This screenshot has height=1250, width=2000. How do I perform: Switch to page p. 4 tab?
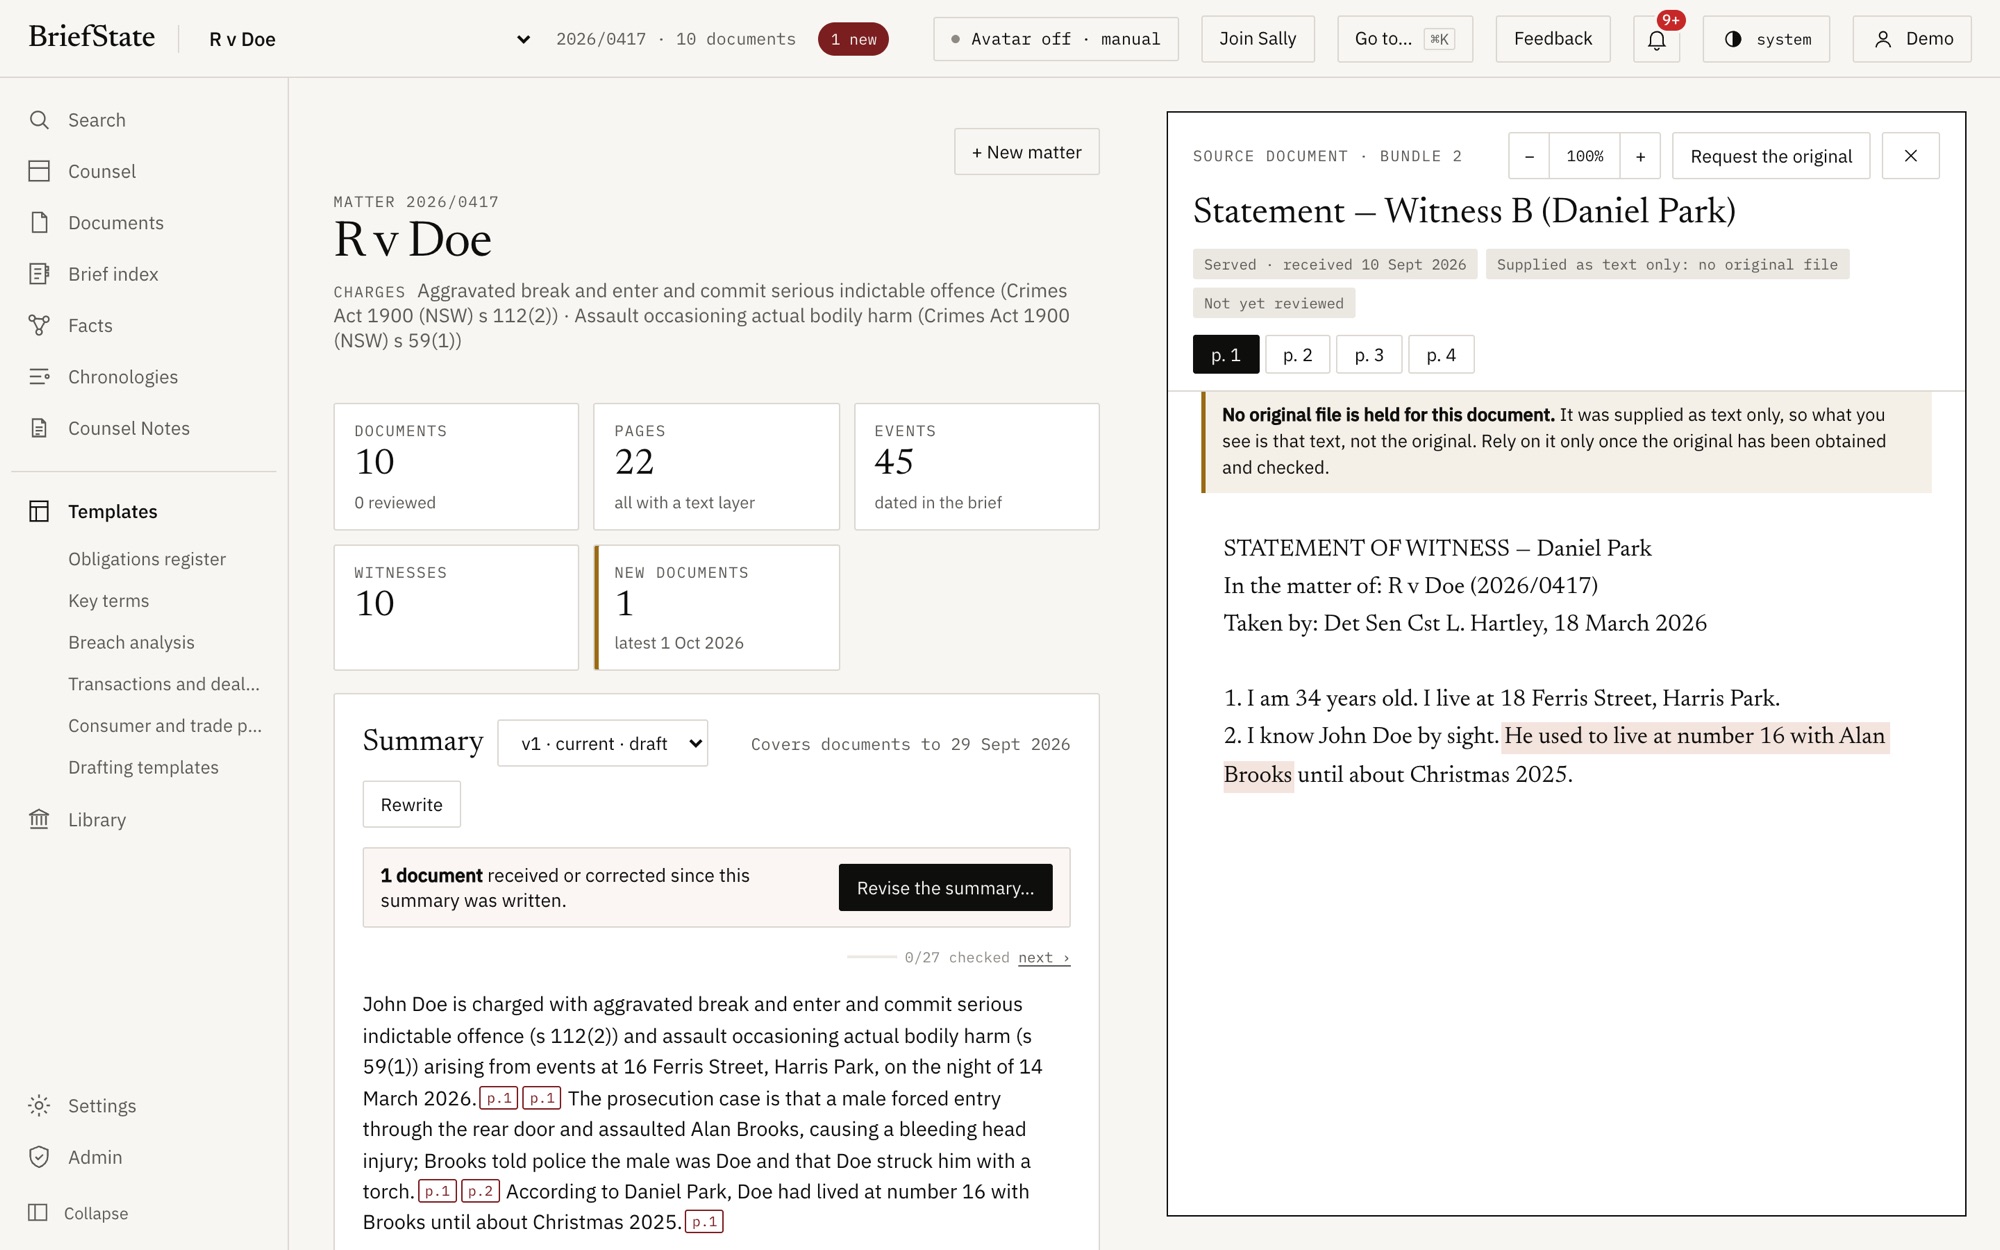(1441, 355)
